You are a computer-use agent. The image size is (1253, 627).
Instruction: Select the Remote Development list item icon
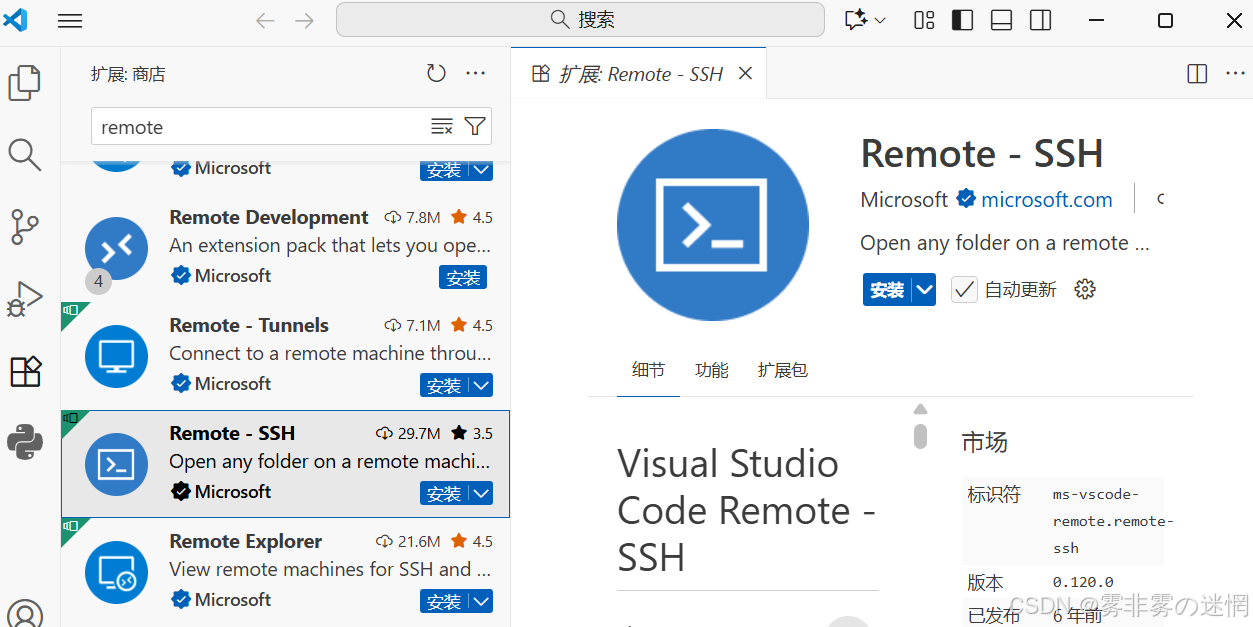point(116,248)
